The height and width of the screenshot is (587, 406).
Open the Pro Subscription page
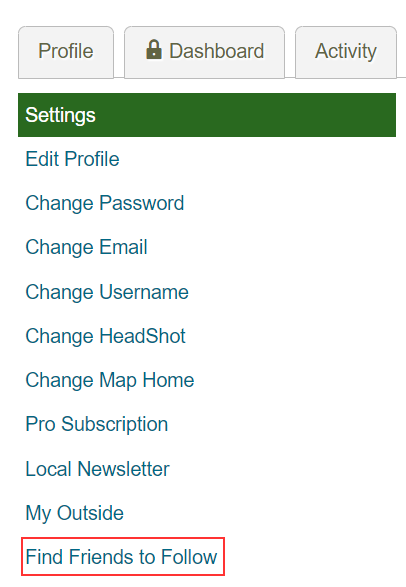pyautogui.click(x=97, y=425)
